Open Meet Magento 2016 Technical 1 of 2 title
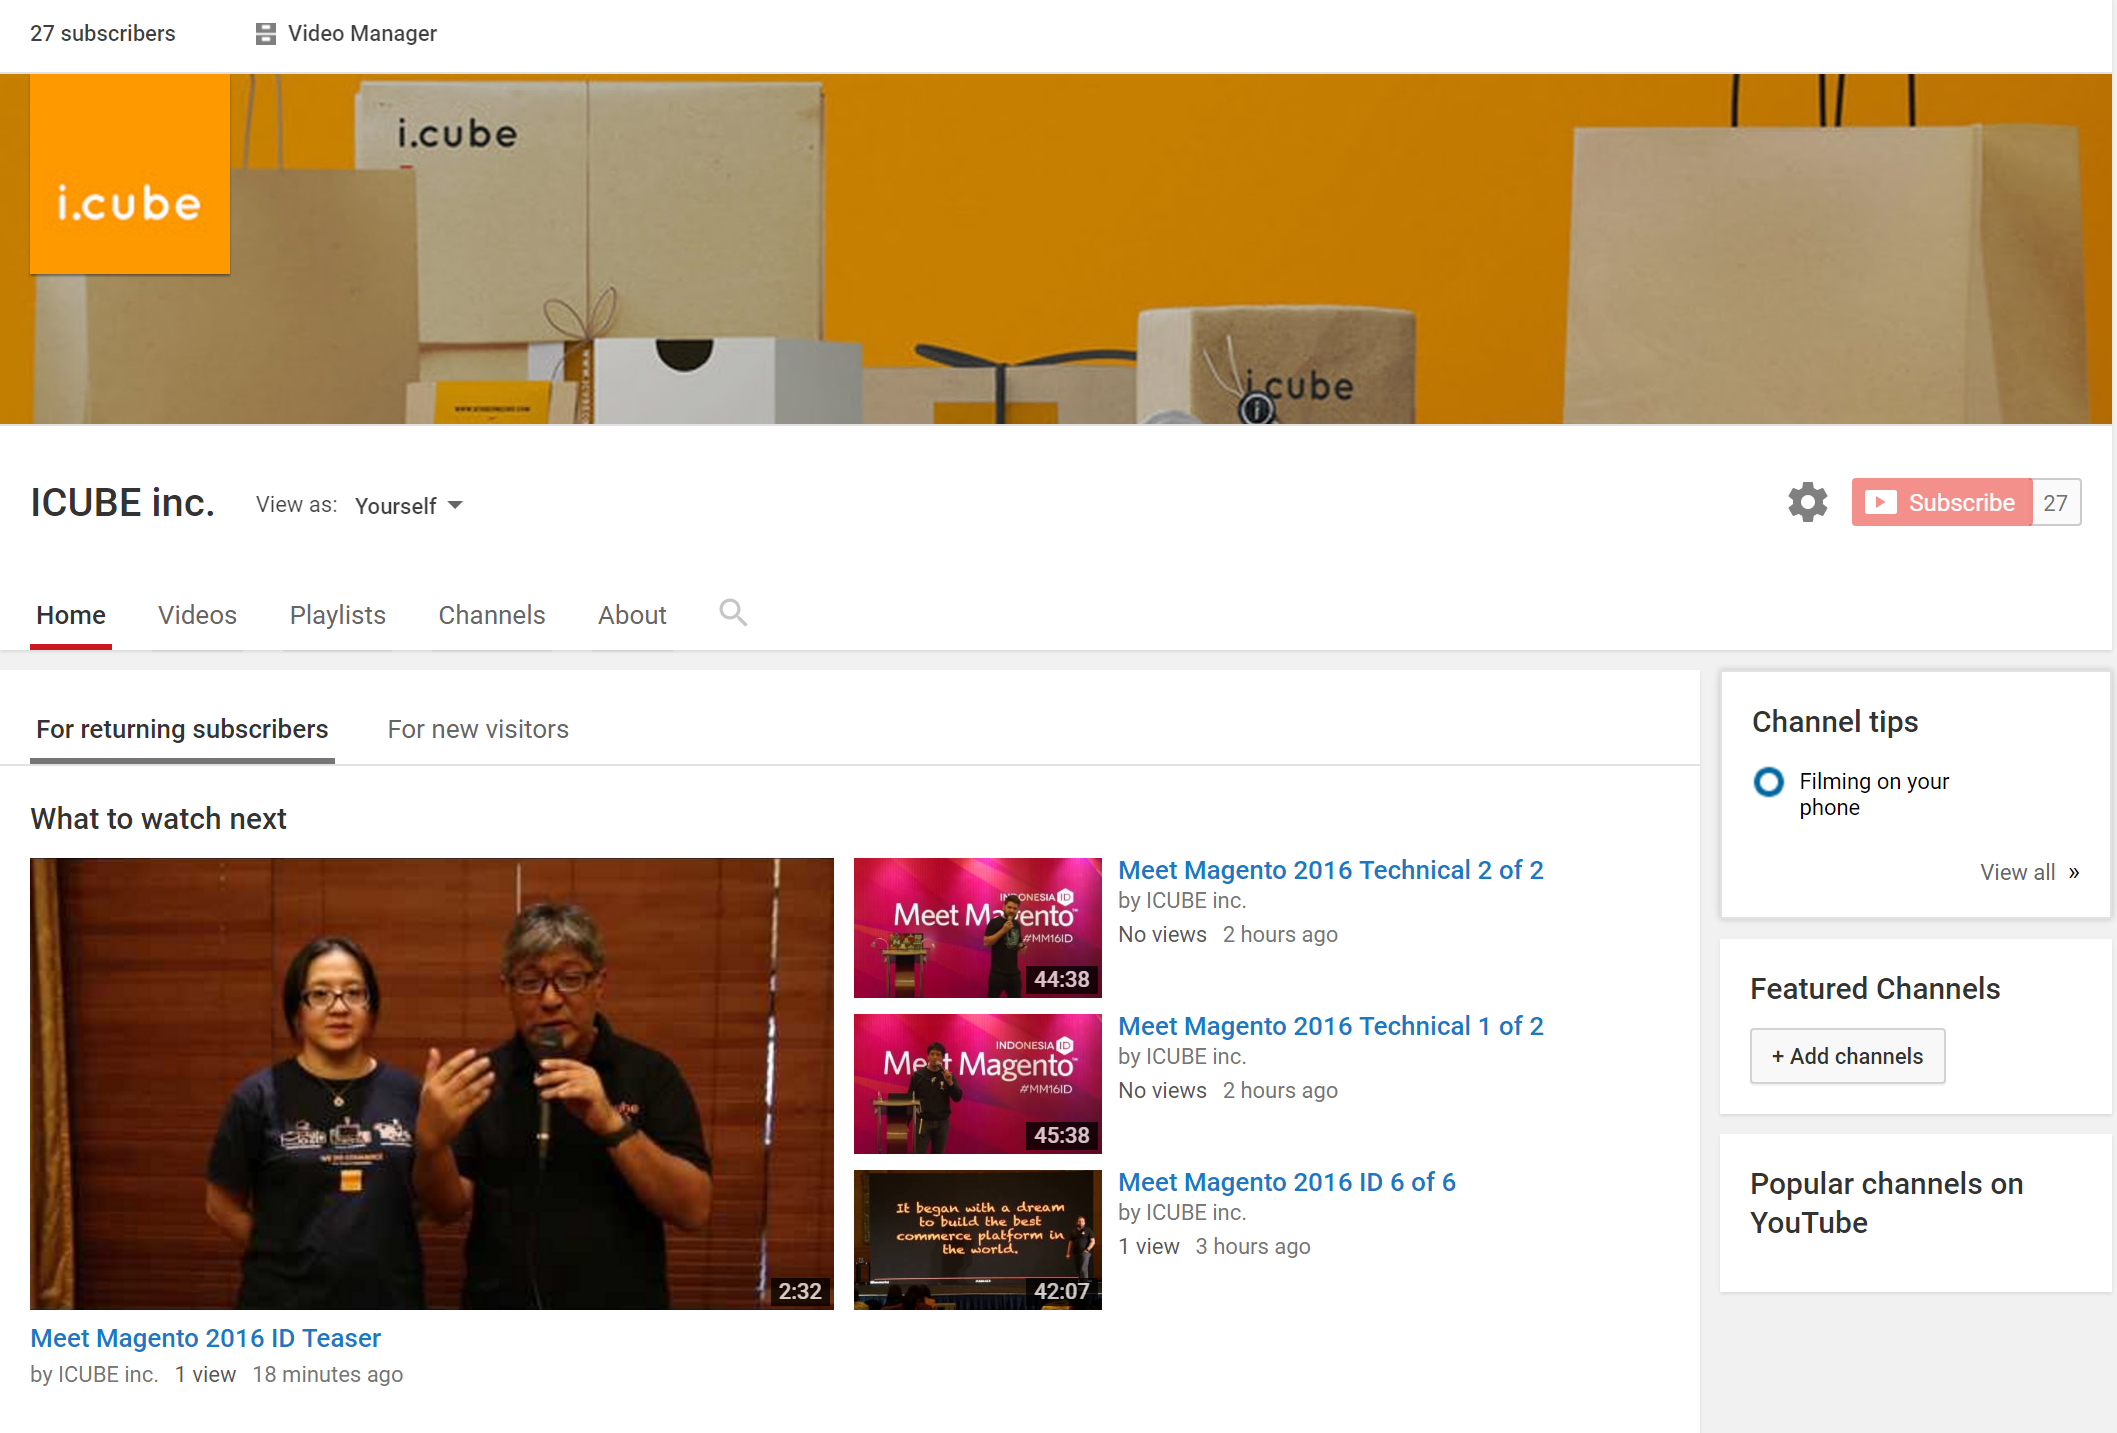 click(1330, 1026)
